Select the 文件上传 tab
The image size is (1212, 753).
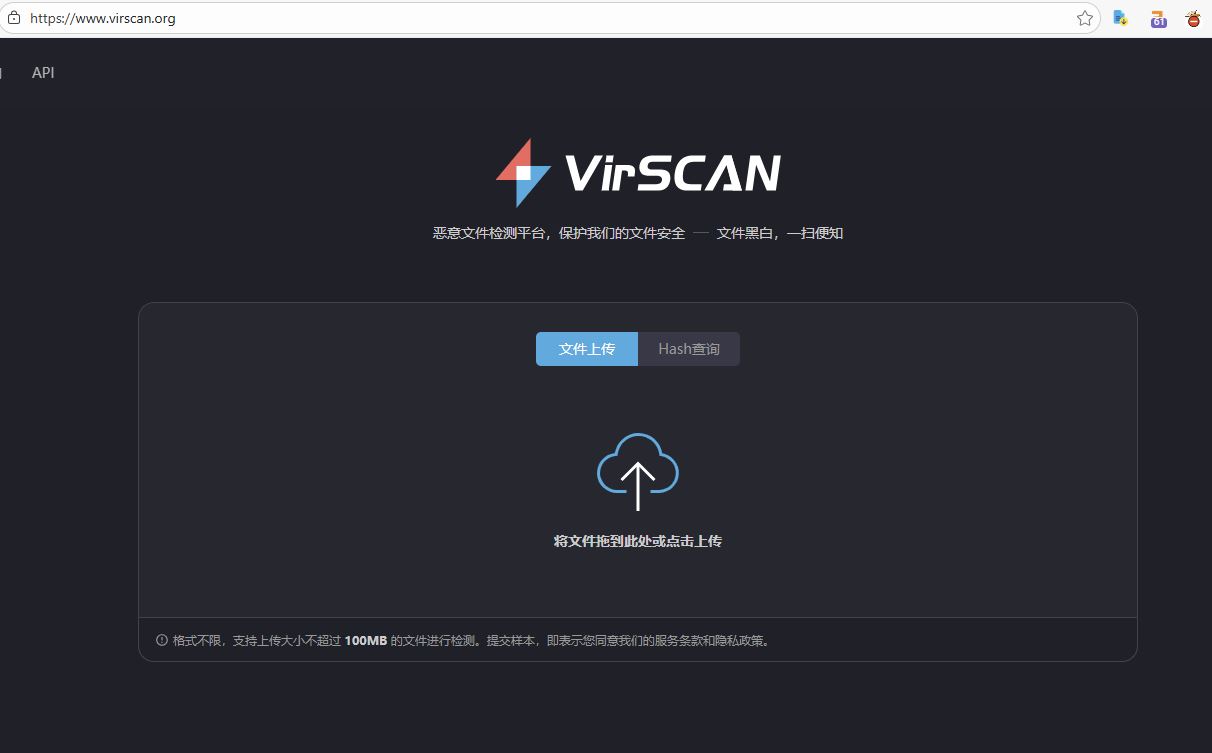tap(586, 348)
